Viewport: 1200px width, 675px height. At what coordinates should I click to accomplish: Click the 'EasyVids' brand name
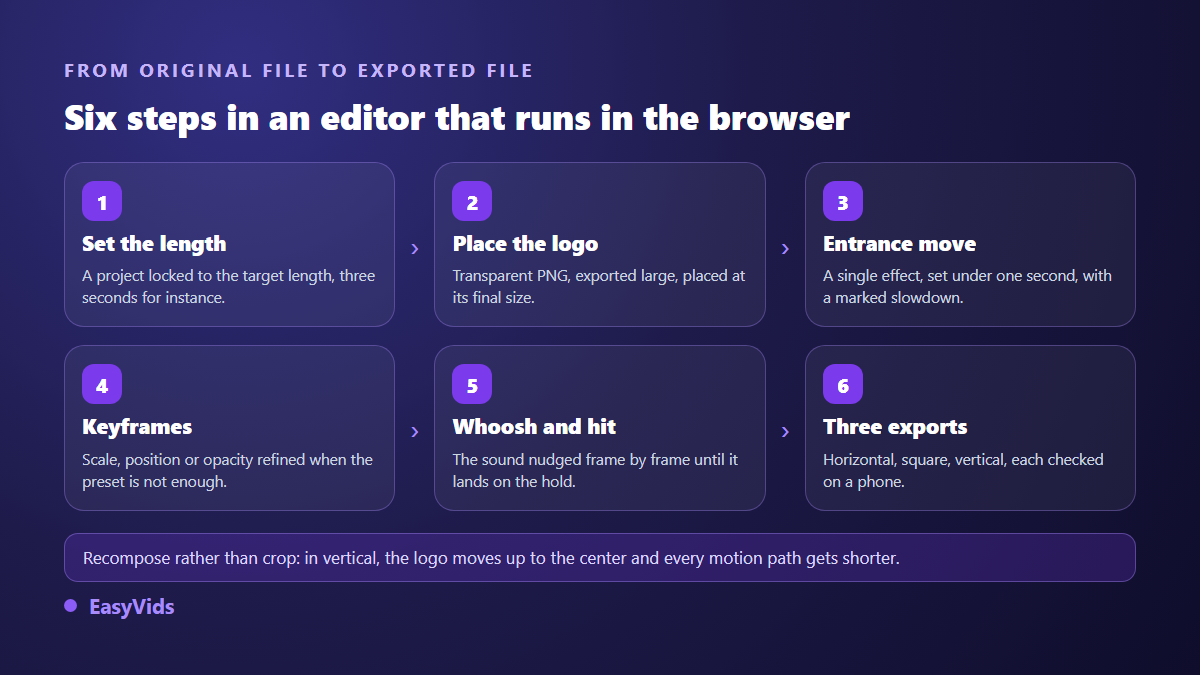(132, 607)
